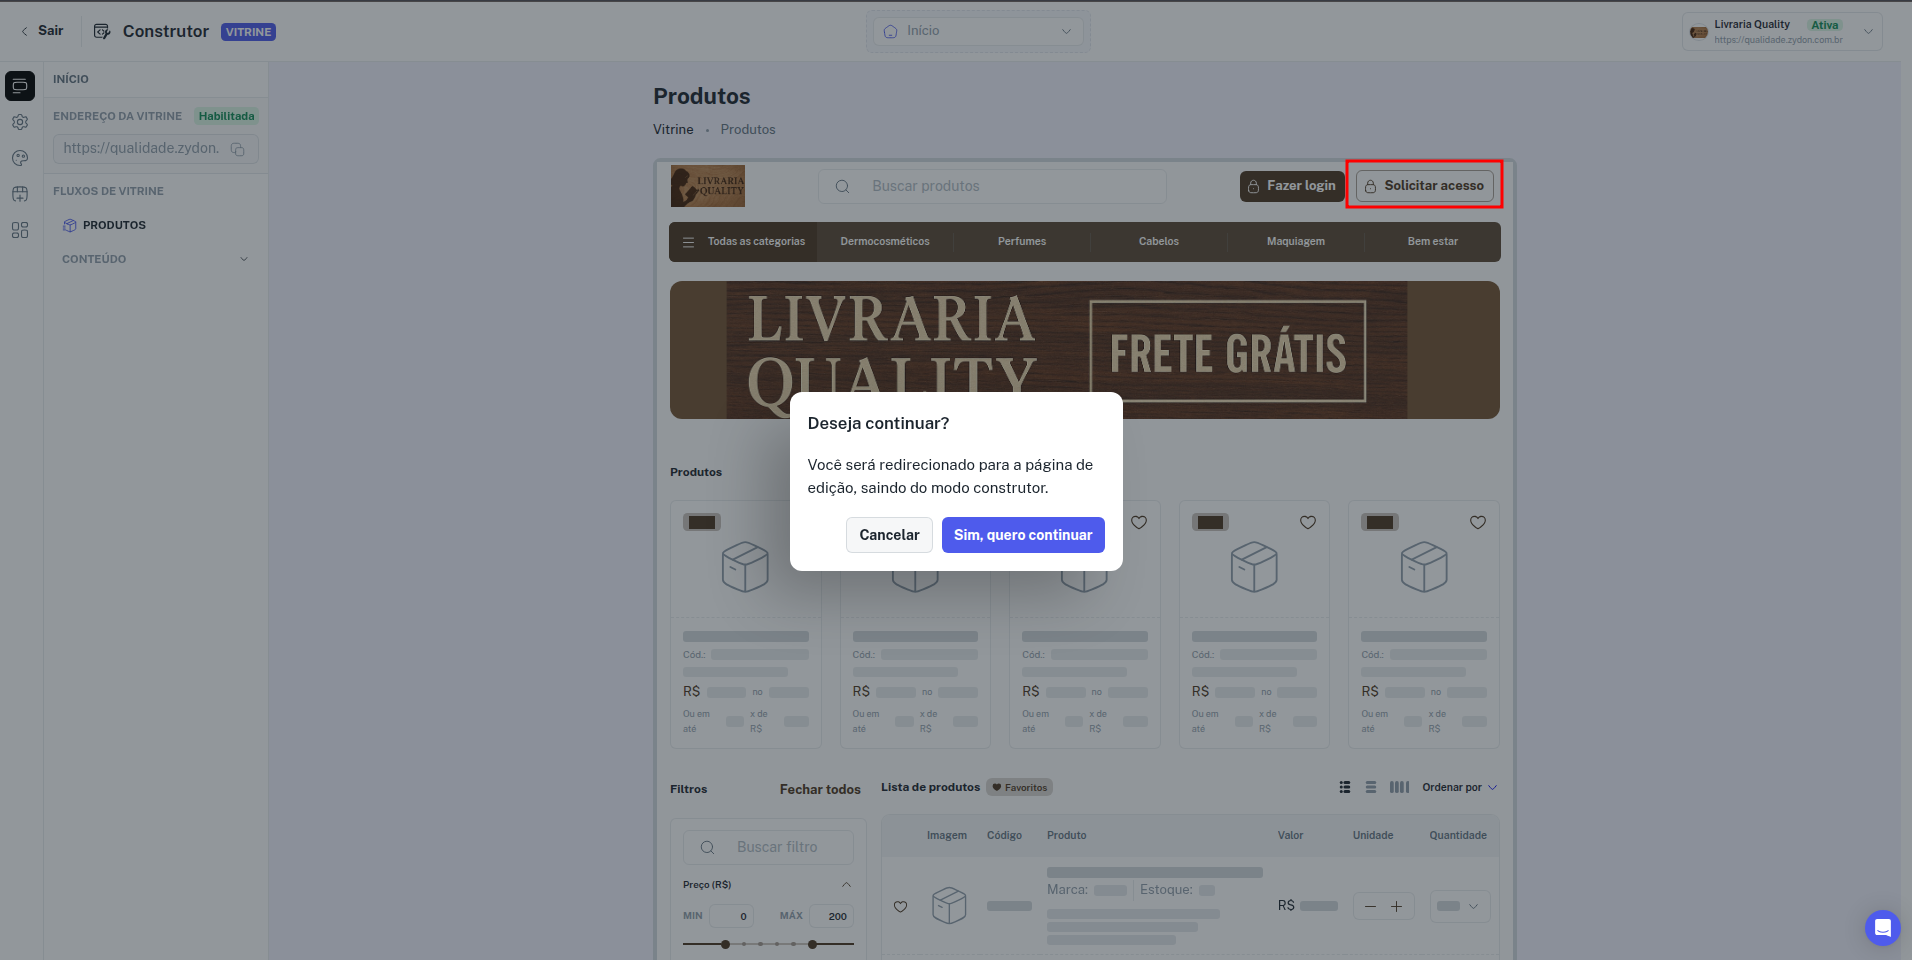Open the Ordenar por dropdown
Screen dimensions: 1912x960
[x=1459, y=787]
